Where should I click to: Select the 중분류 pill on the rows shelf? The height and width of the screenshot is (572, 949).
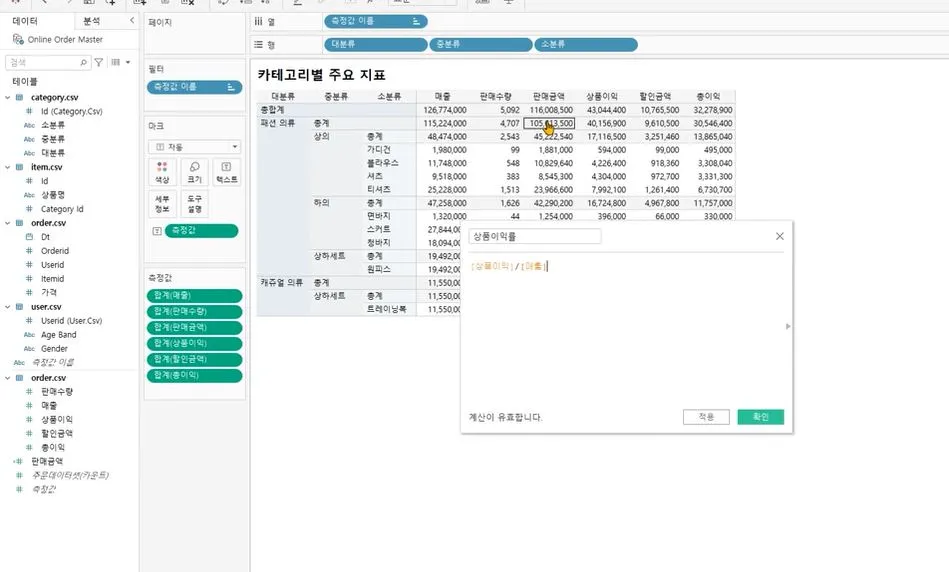point(481,45)
